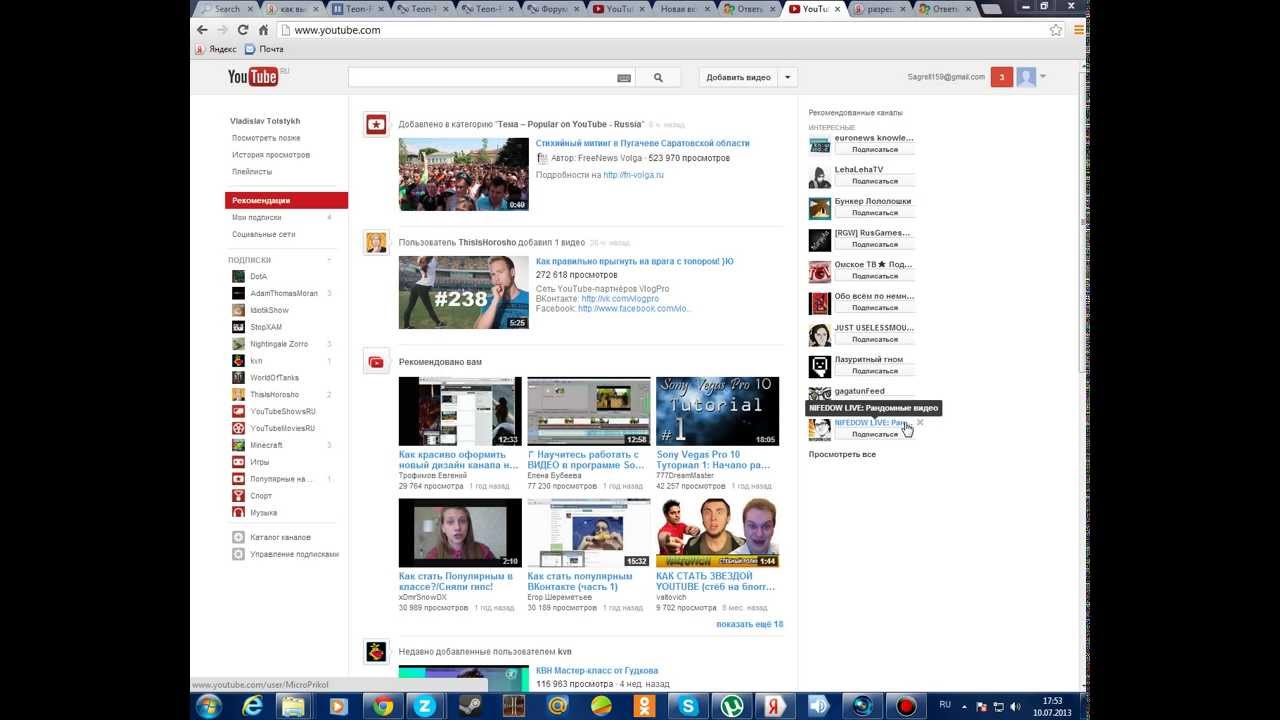Open Skype from the taskbar
The image size is (1280, 720).
coord(687,706)
